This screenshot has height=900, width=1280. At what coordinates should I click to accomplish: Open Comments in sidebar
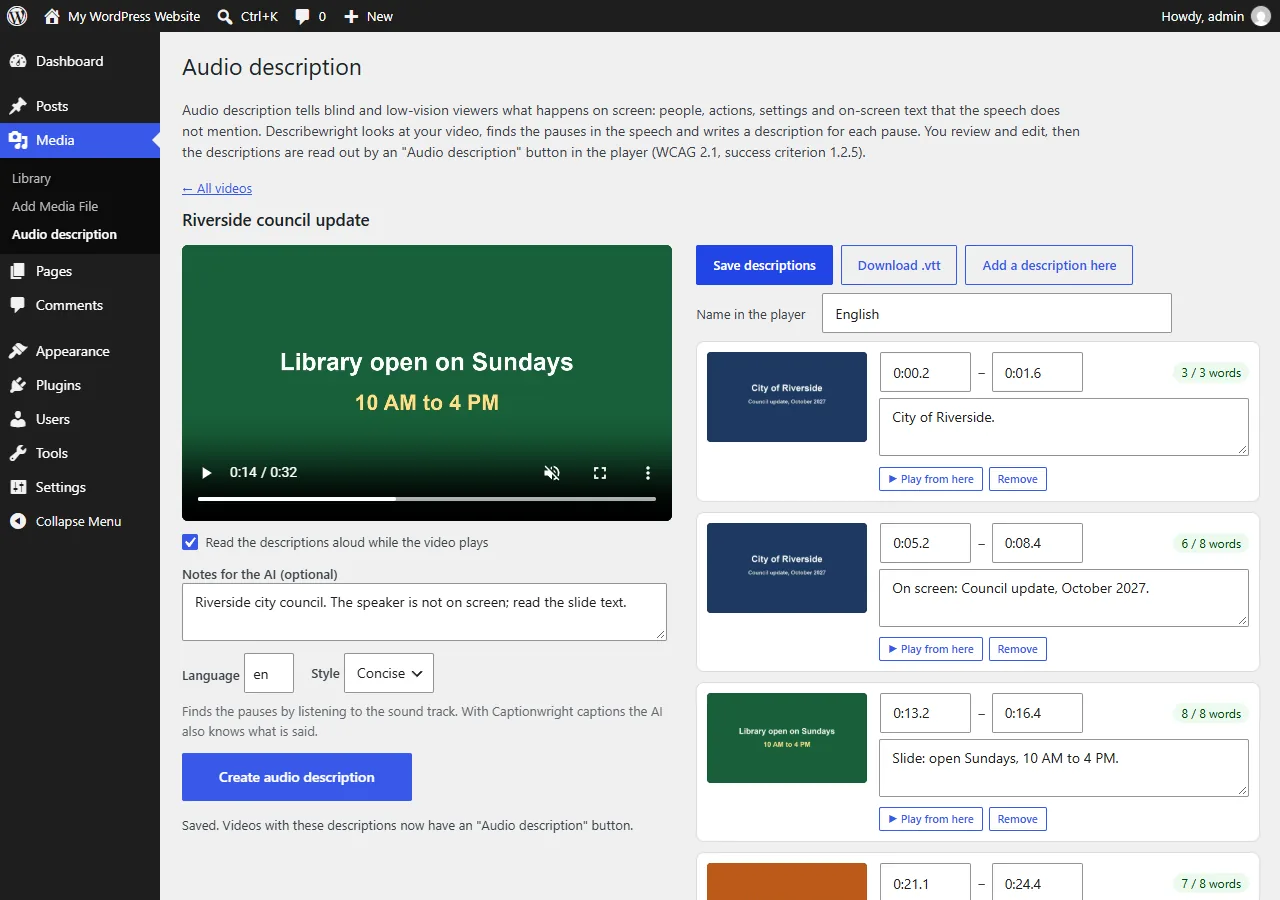pos(80,305)
